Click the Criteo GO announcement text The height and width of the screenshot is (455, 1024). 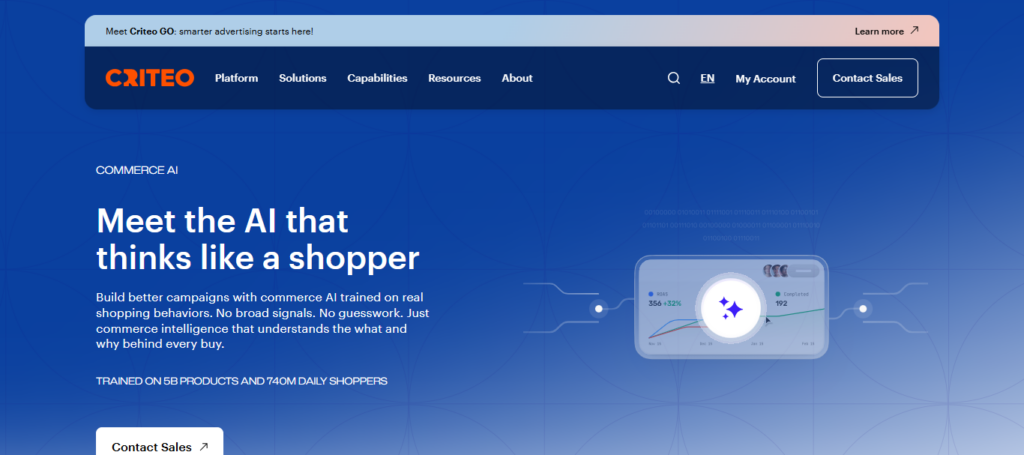[x=209, y=31]
